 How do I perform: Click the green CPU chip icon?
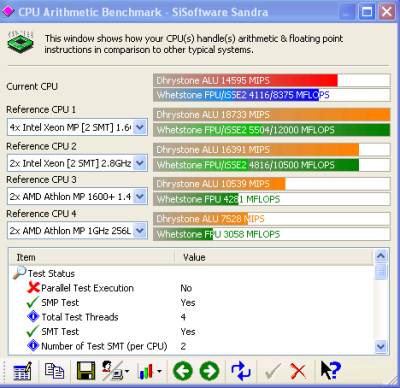coord(21,42)
